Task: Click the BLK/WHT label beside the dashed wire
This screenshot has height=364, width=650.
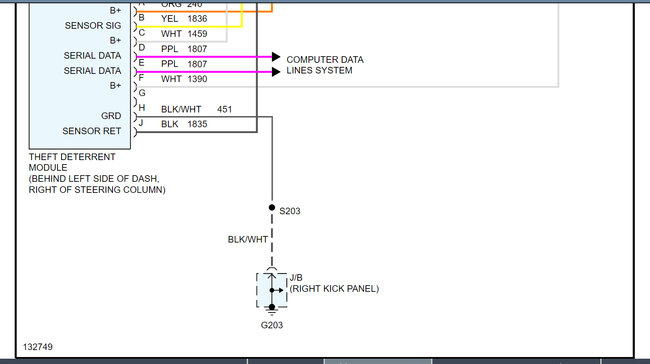Action: 248,240
